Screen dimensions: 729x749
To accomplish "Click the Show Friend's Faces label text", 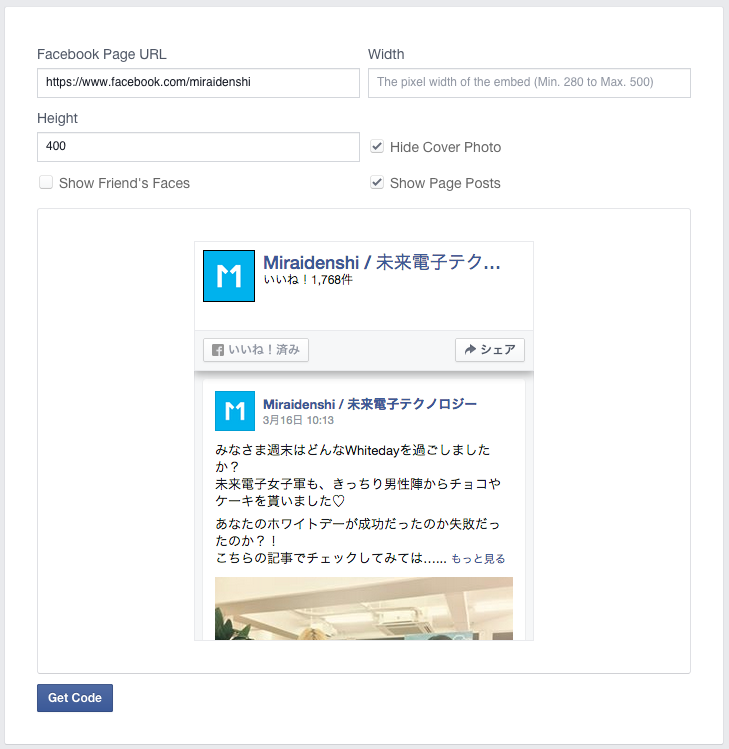I will tap(124, 183).
